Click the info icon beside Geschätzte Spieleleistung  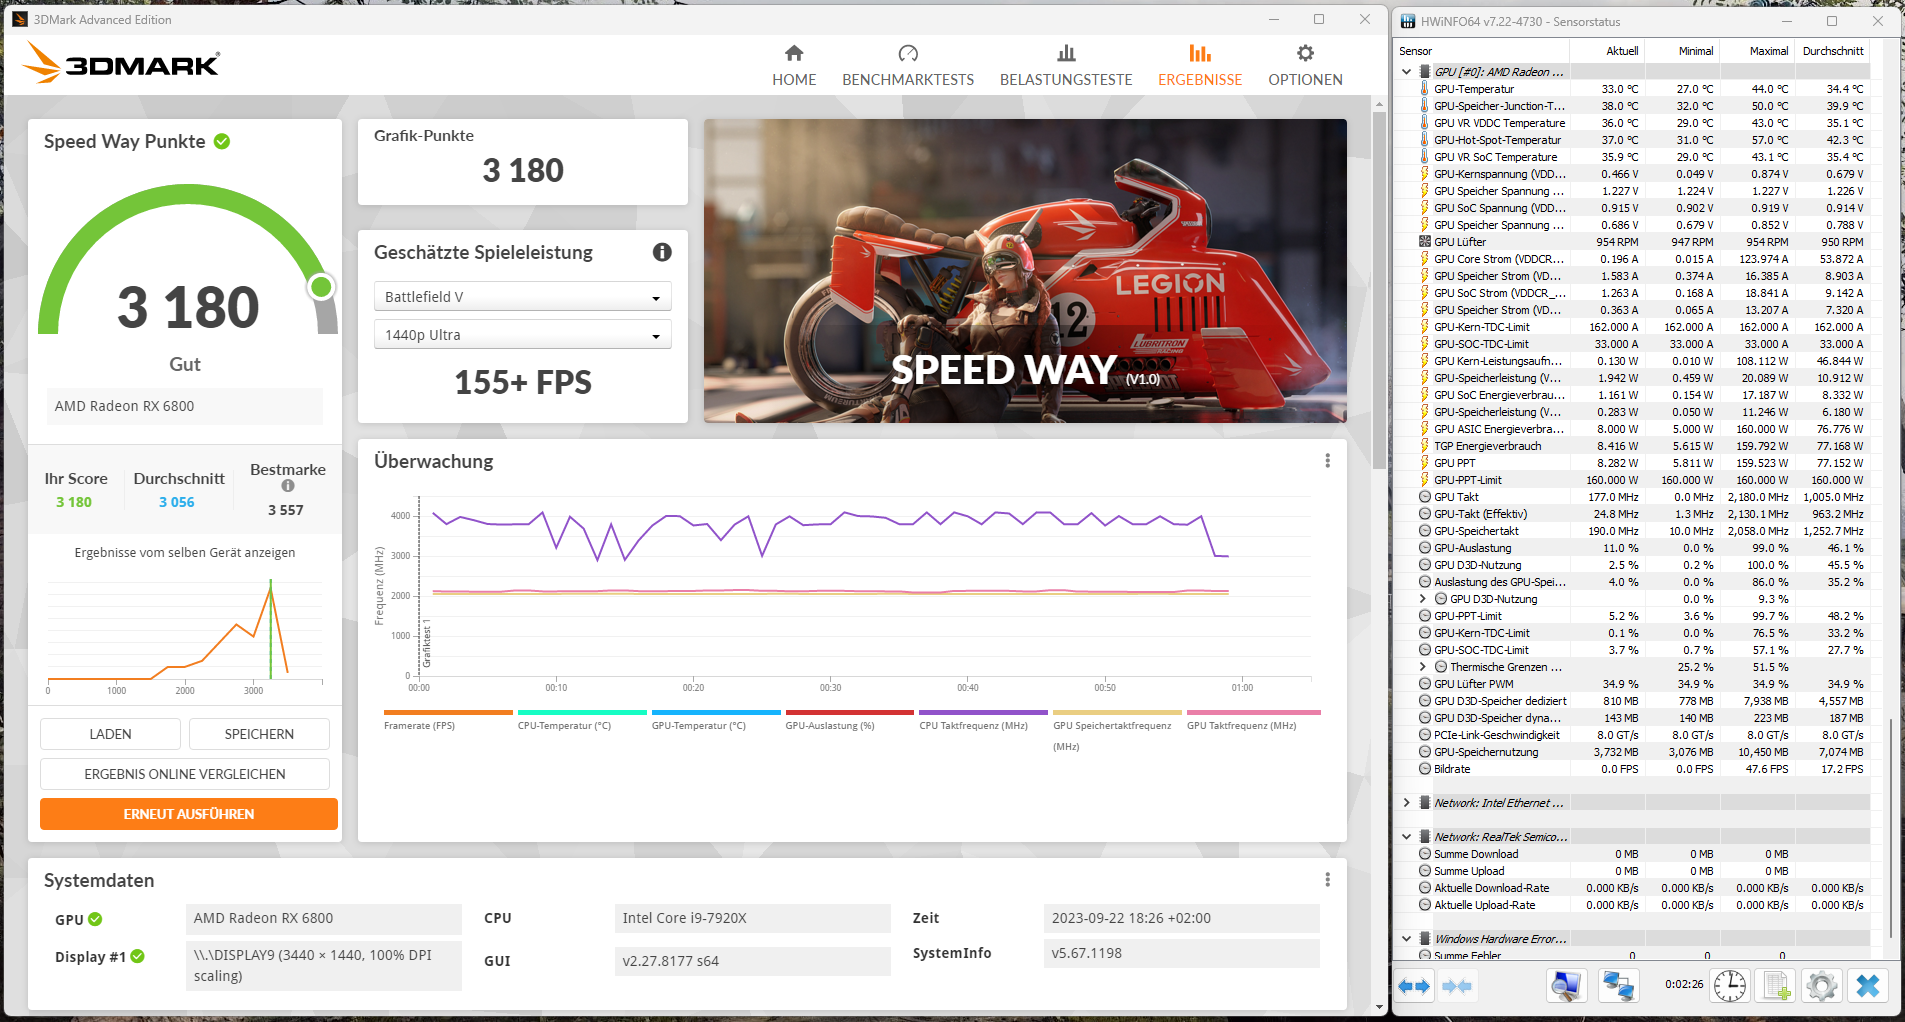pyautogui.click(x=662, y=252)
